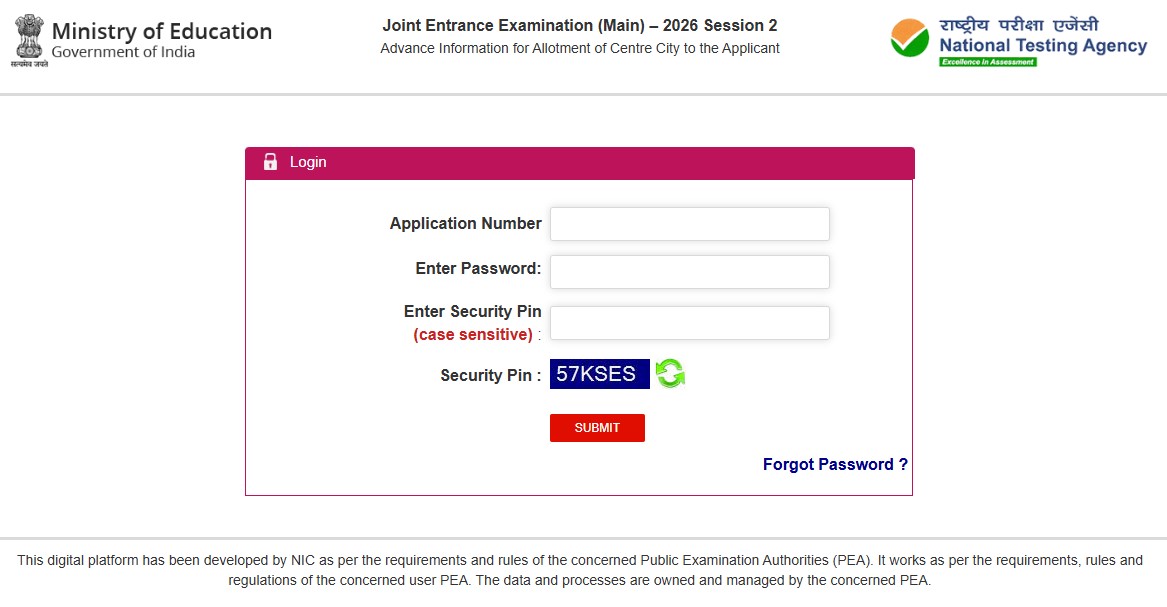Click the Security Pin entry box
The height and width of the screenshot is (607, 1167).
pos(690,322)
